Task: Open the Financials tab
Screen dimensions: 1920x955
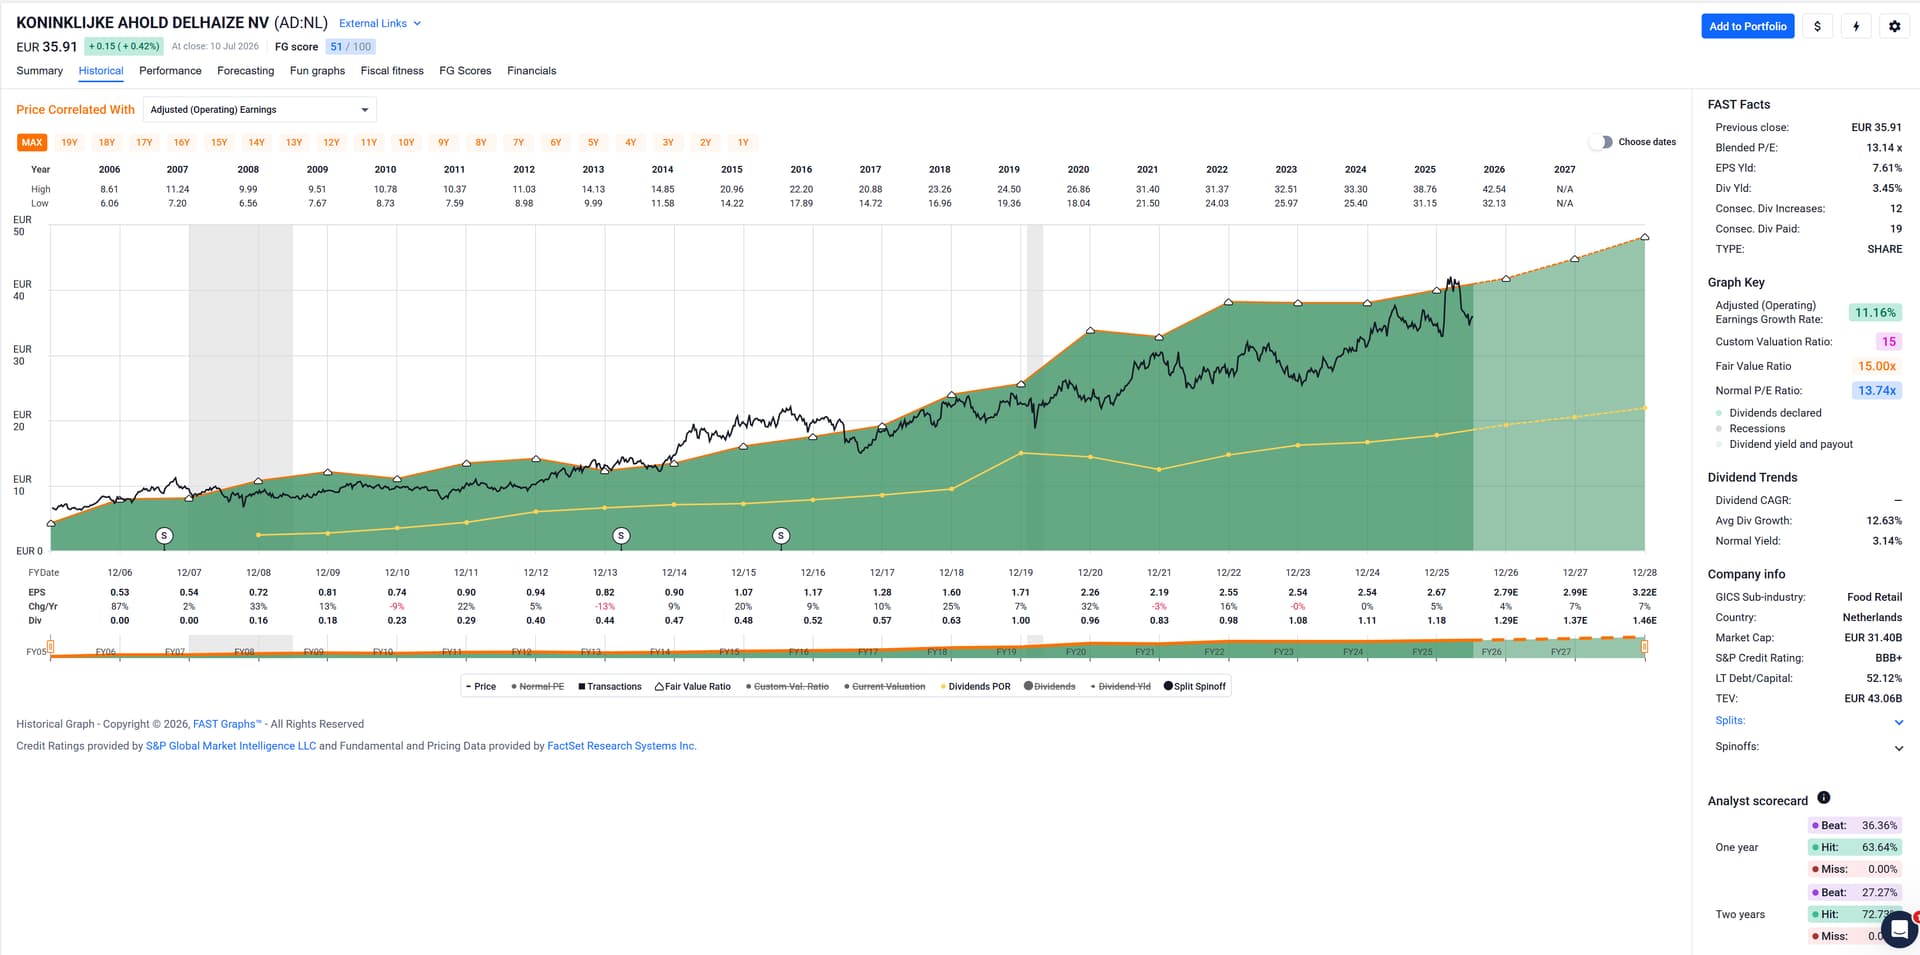Action: click(x=531, y=71)
